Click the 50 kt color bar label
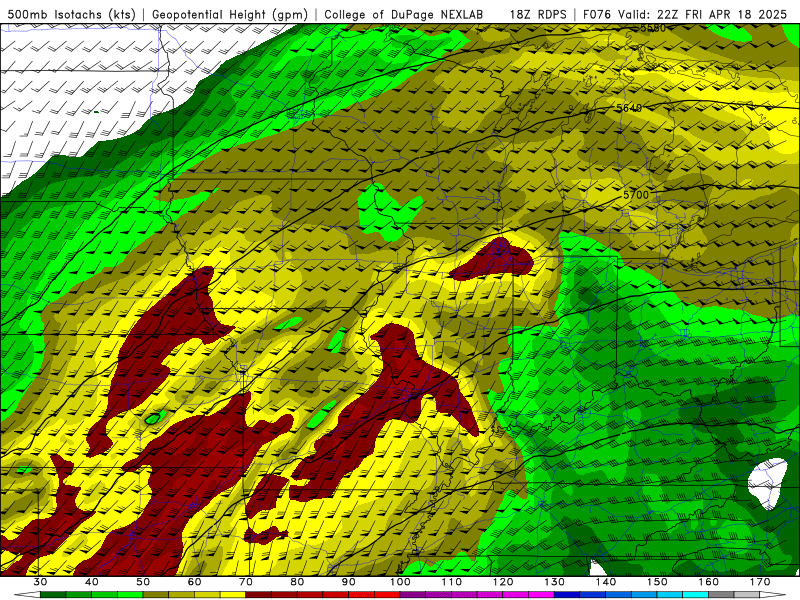 [143, 582]
